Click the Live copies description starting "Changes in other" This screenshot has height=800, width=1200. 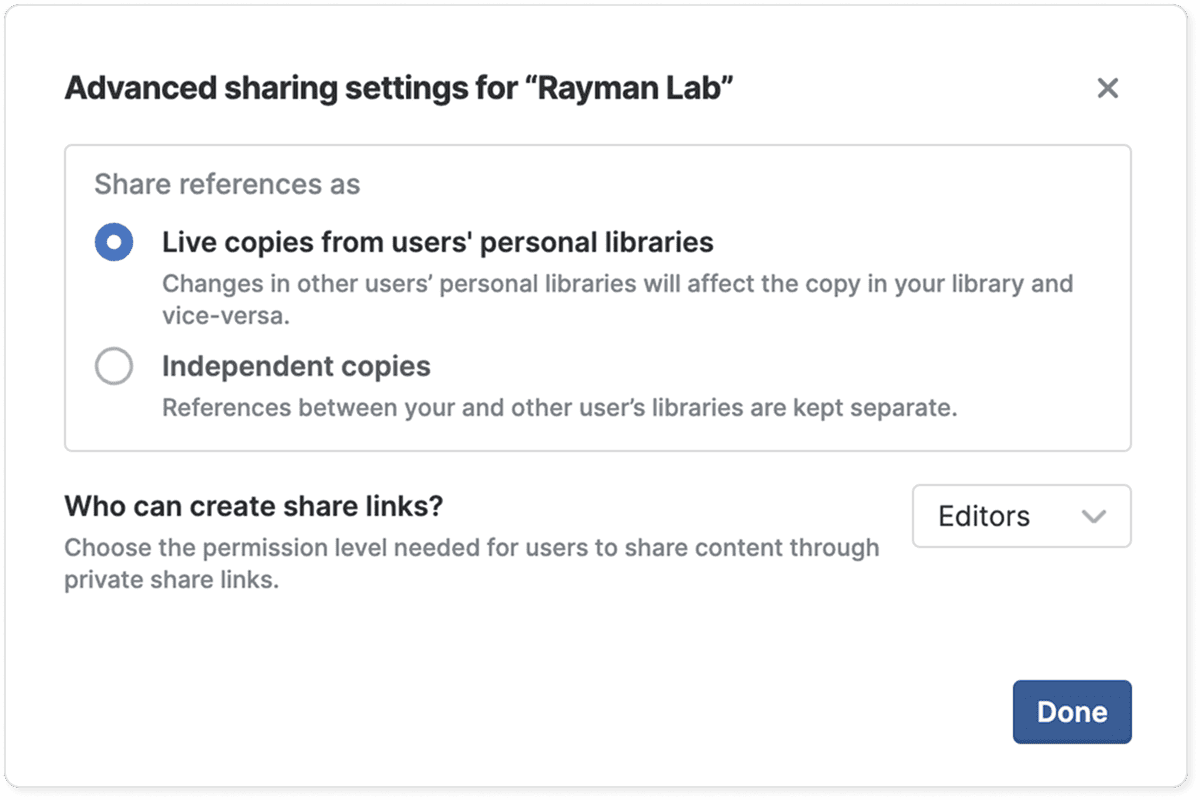[x=617, y=283]
